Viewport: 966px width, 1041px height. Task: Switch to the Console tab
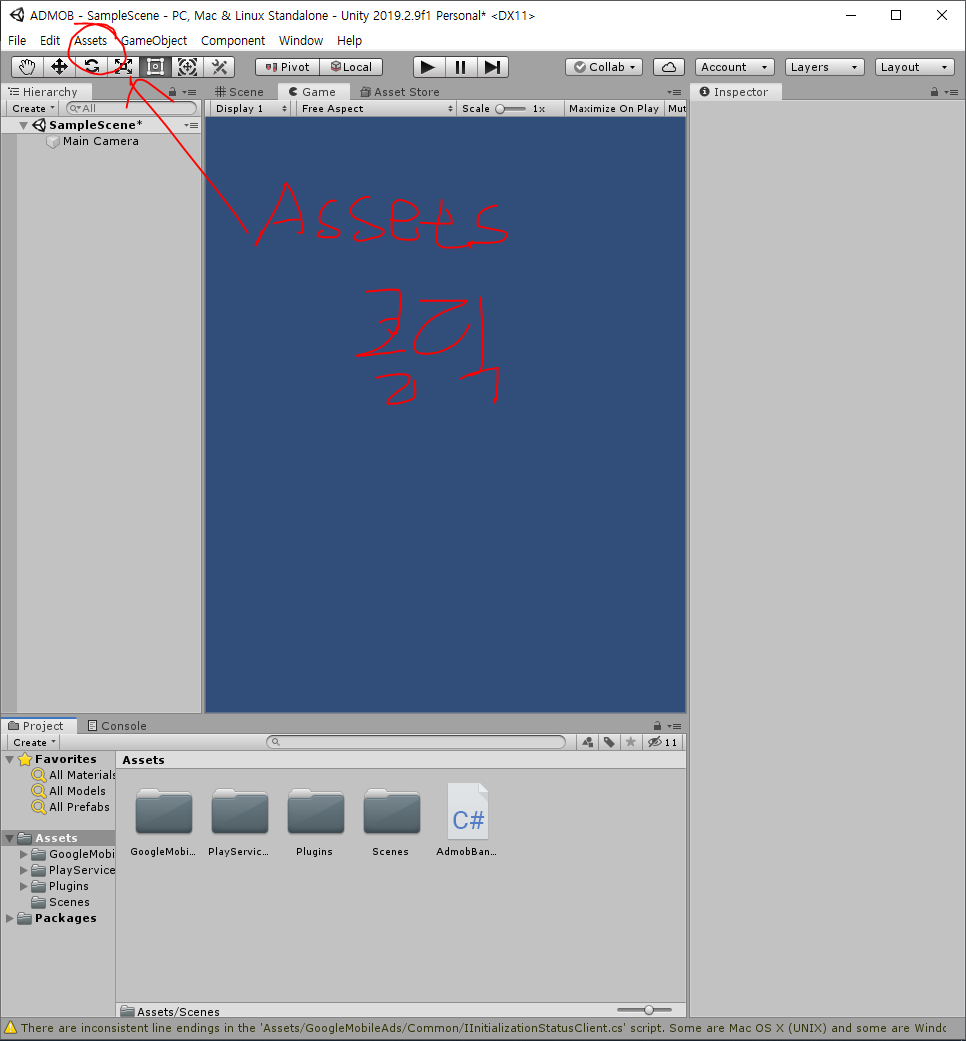click(x=117, y=726)
